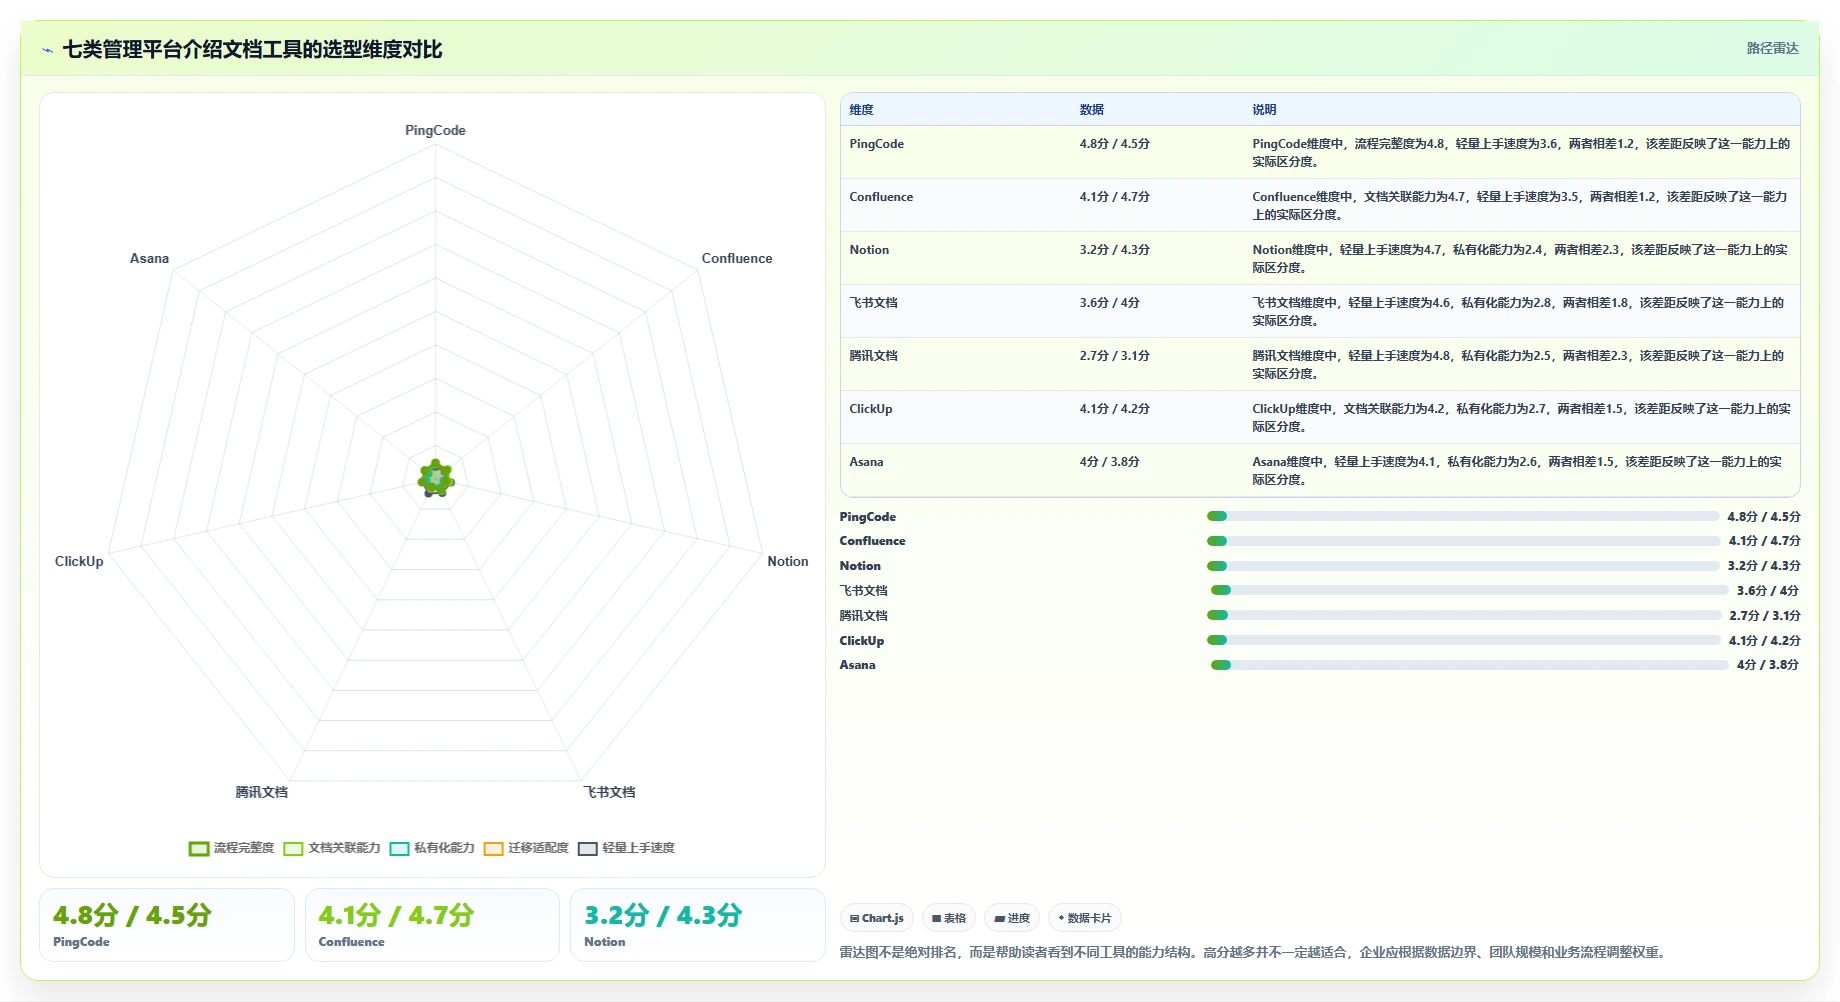Select the Confluence name cell in the table
Screen dimensions: 1840x1002
click(956, 205)
